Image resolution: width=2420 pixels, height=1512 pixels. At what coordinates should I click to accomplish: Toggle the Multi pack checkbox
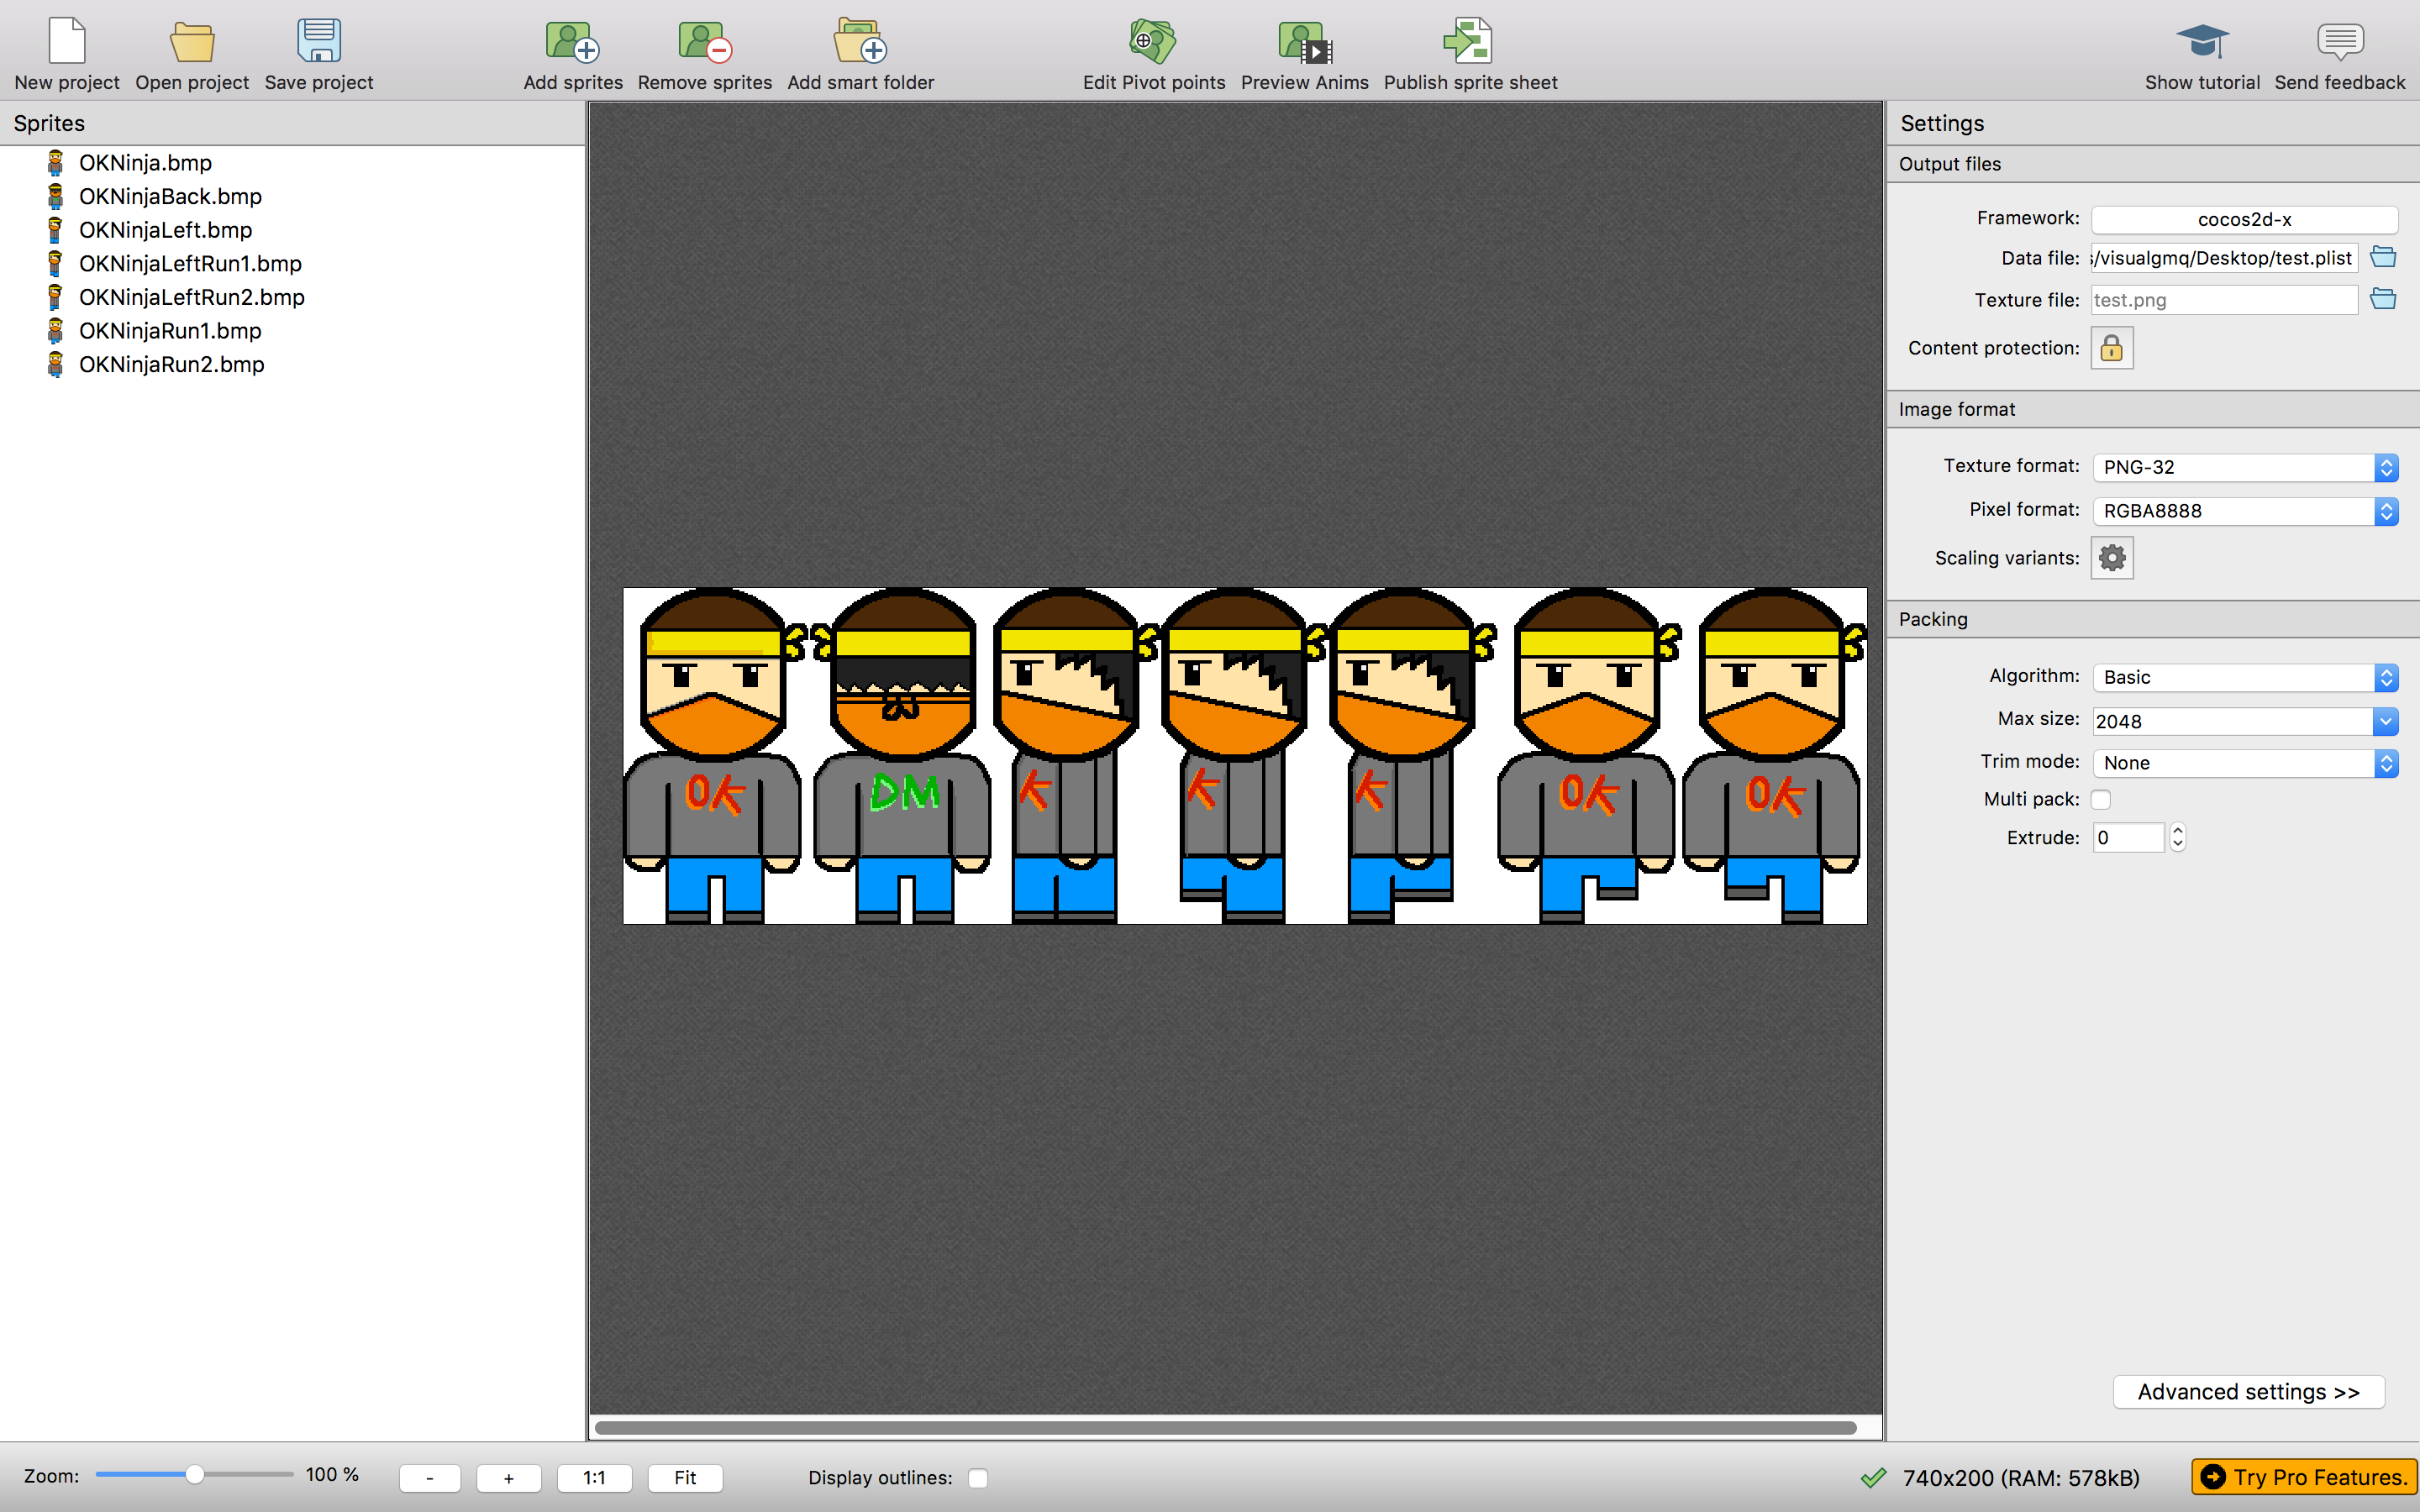pyautogui.click(x=2101, y=799)
